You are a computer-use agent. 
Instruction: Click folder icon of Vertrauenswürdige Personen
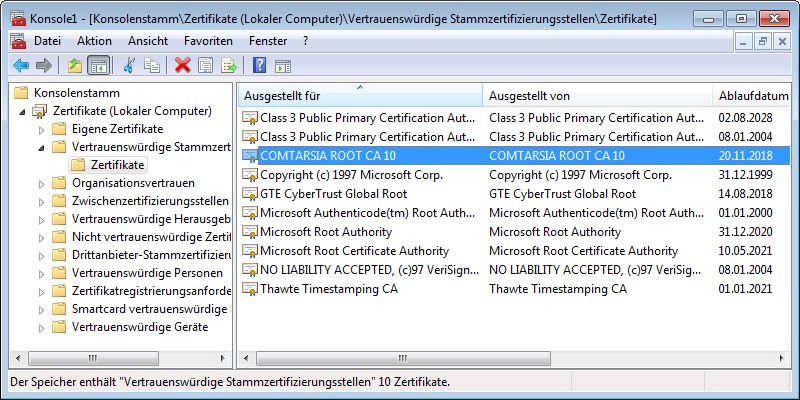[x=59, y=273]
